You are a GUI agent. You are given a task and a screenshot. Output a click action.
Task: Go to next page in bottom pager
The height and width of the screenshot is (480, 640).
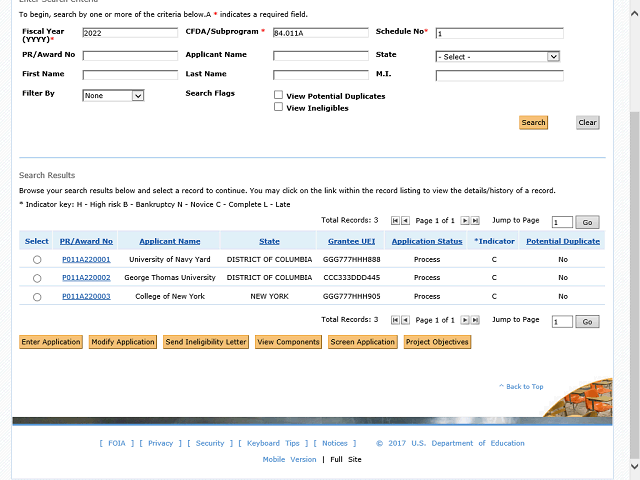pyautogui.click(x=464, y=320)
